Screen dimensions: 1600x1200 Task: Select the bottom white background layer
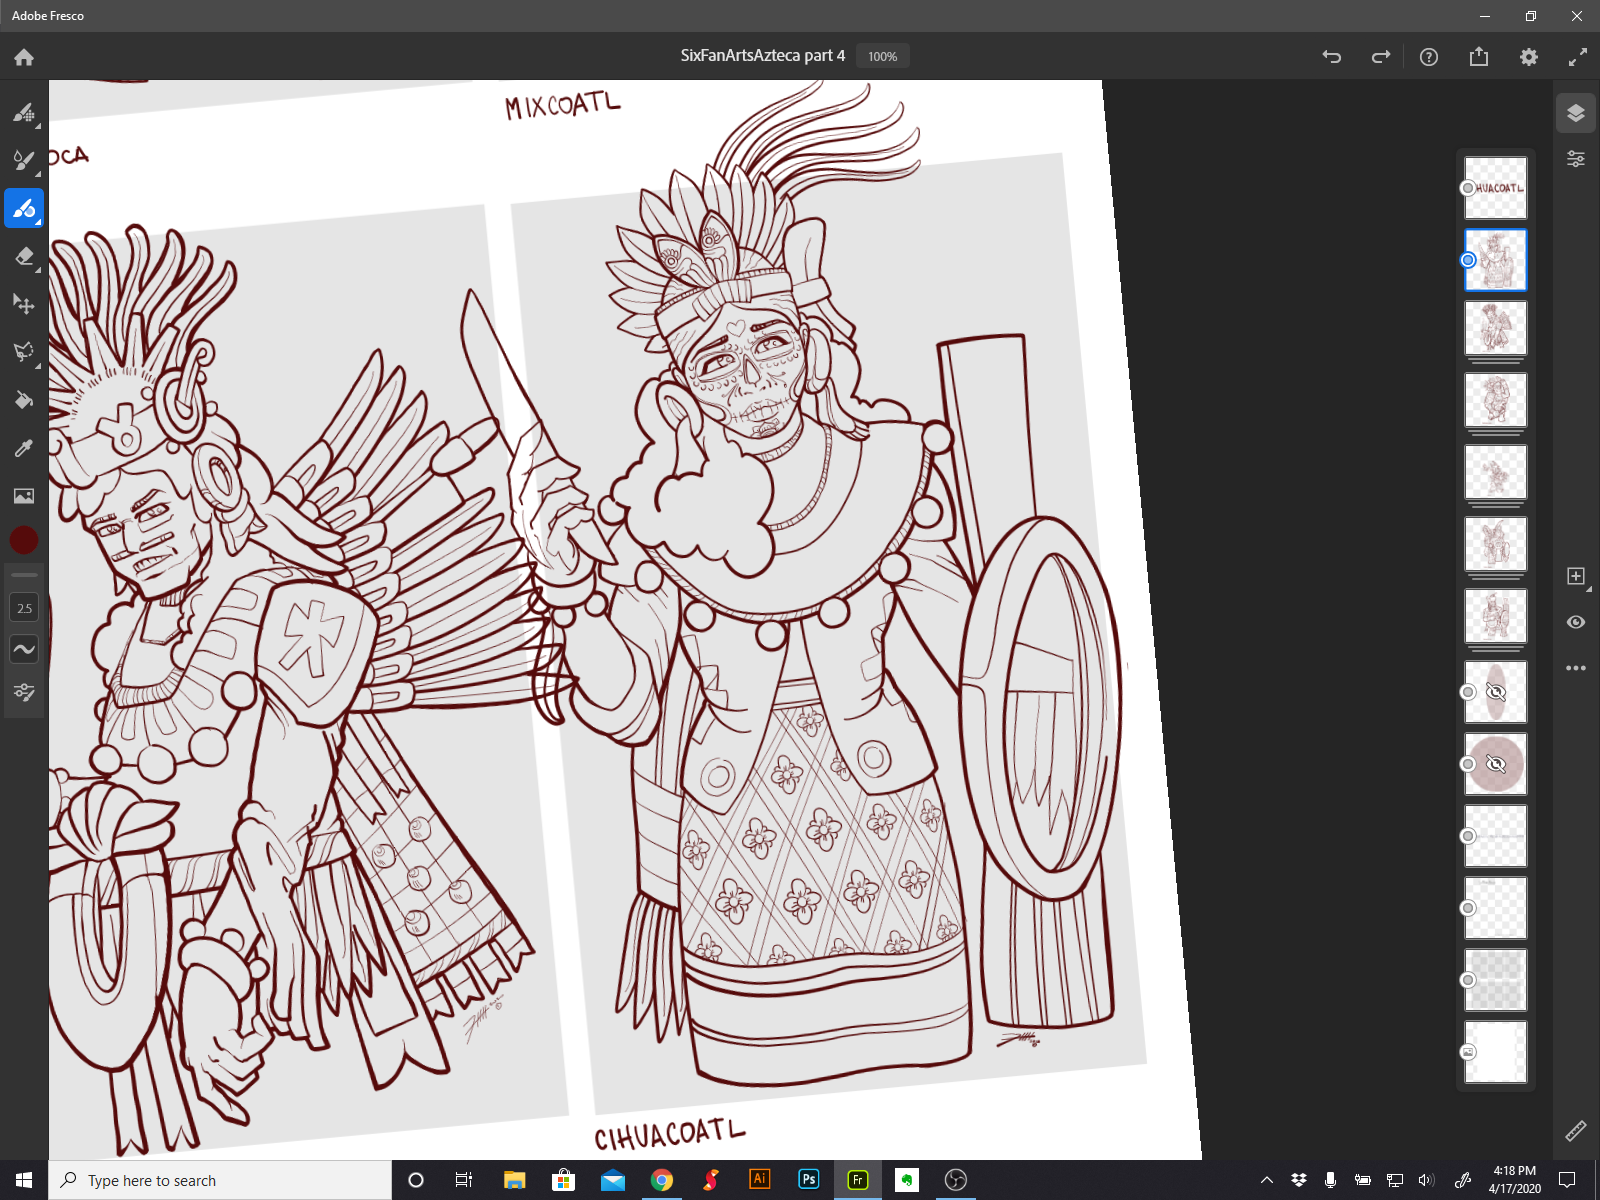[x=1496, y=1052]
